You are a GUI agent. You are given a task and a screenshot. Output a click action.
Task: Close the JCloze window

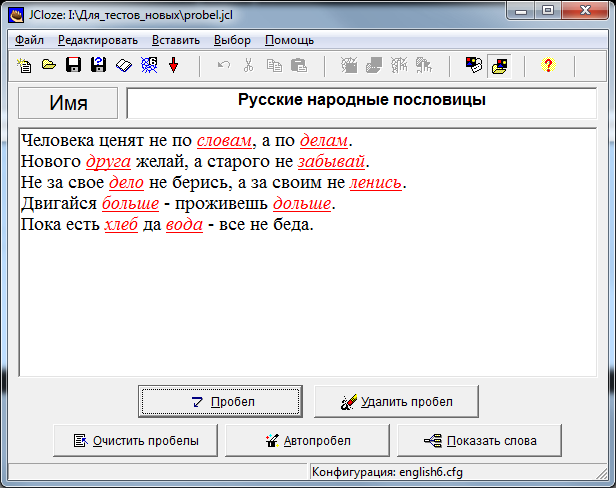coord(585,11)
